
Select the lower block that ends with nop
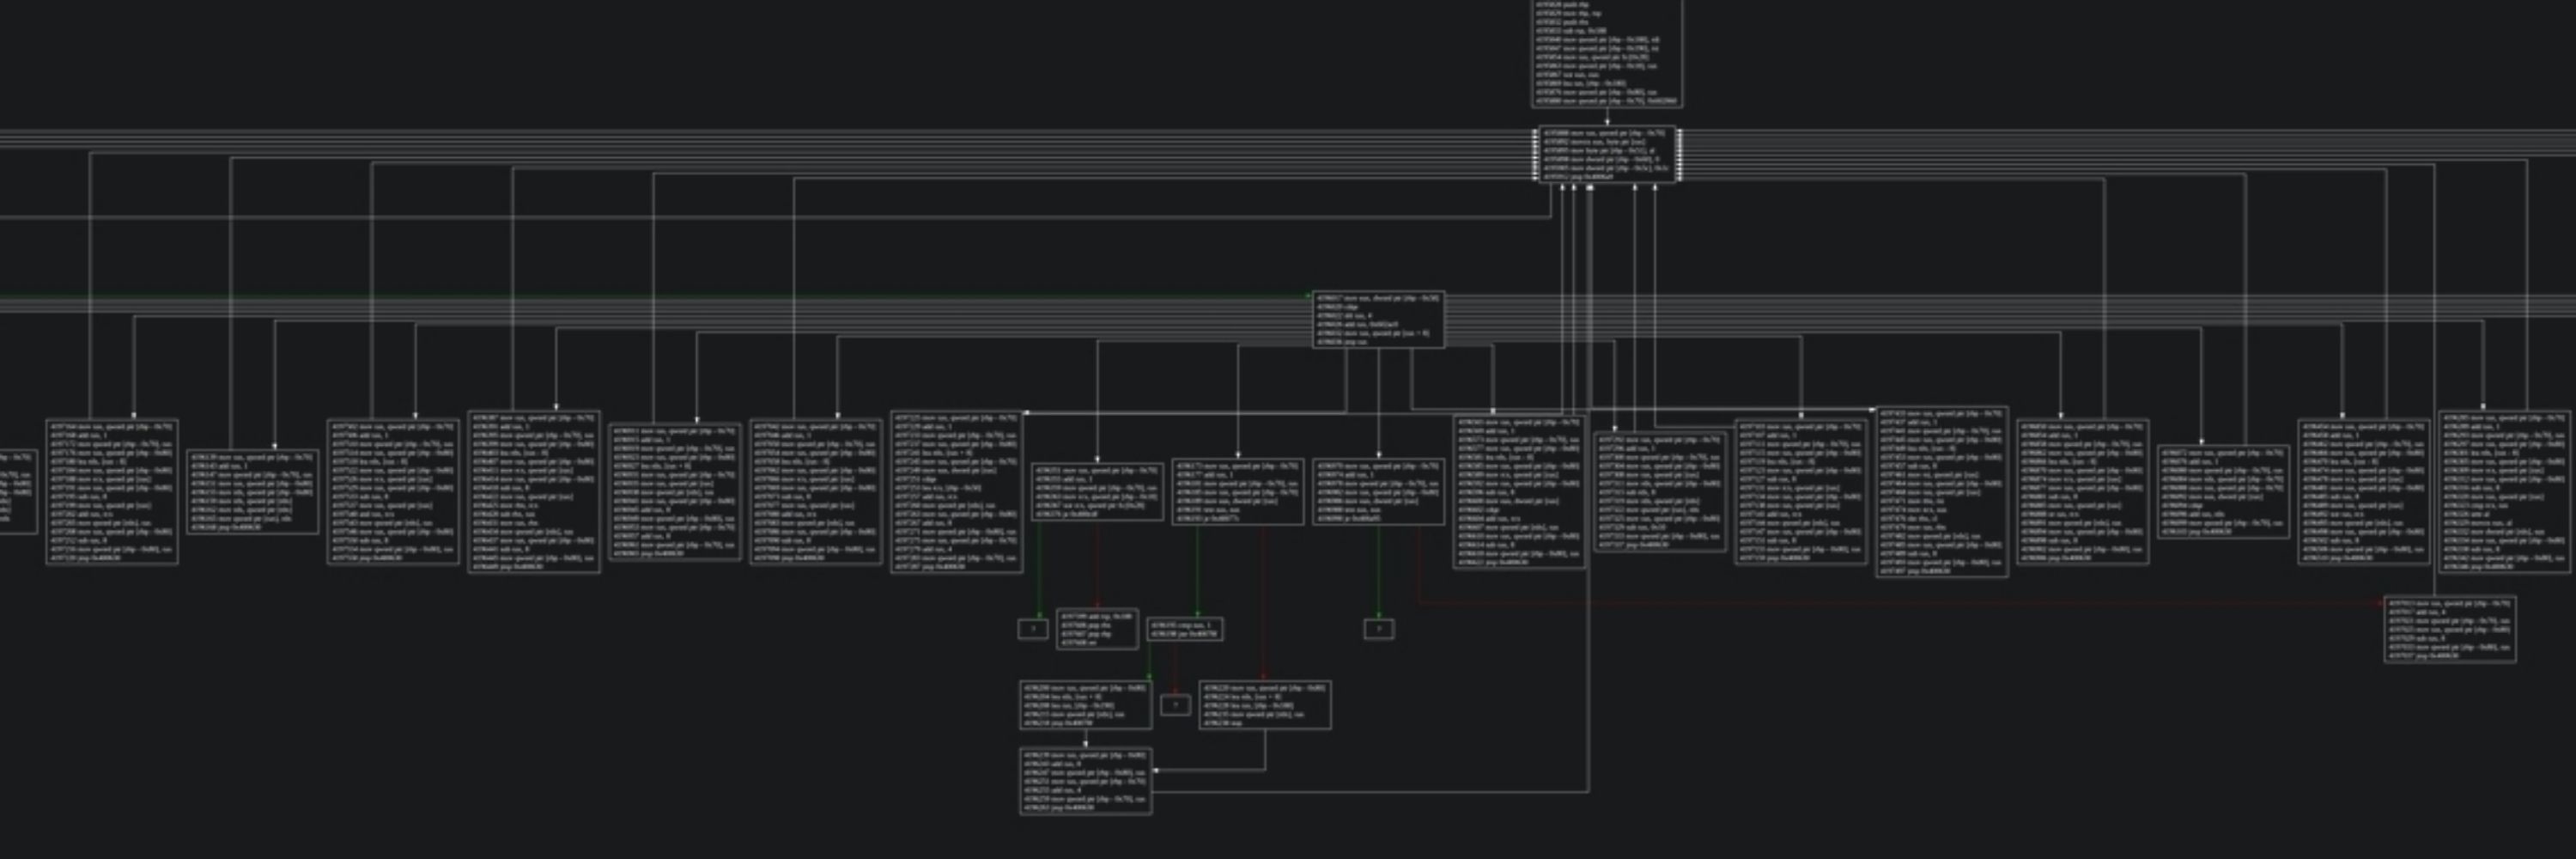1265,705
